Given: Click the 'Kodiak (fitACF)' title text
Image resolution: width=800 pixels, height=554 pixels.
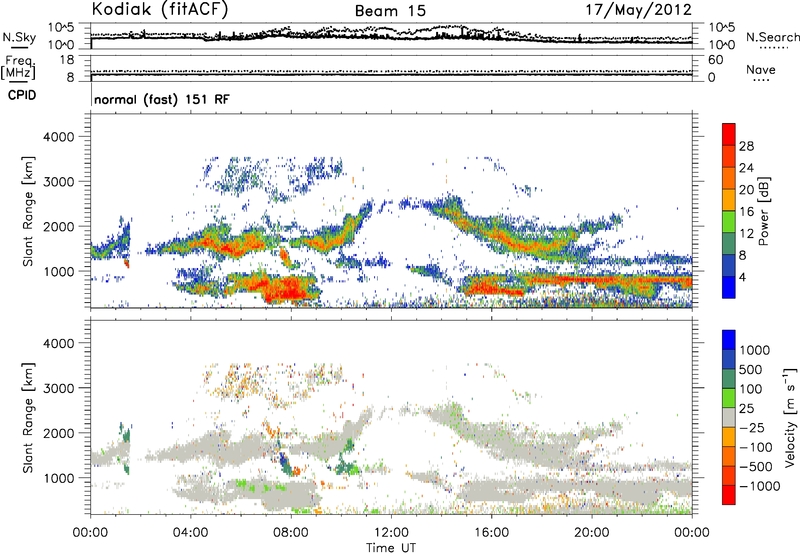Looking at the screenshot, I should click(160, 9).
